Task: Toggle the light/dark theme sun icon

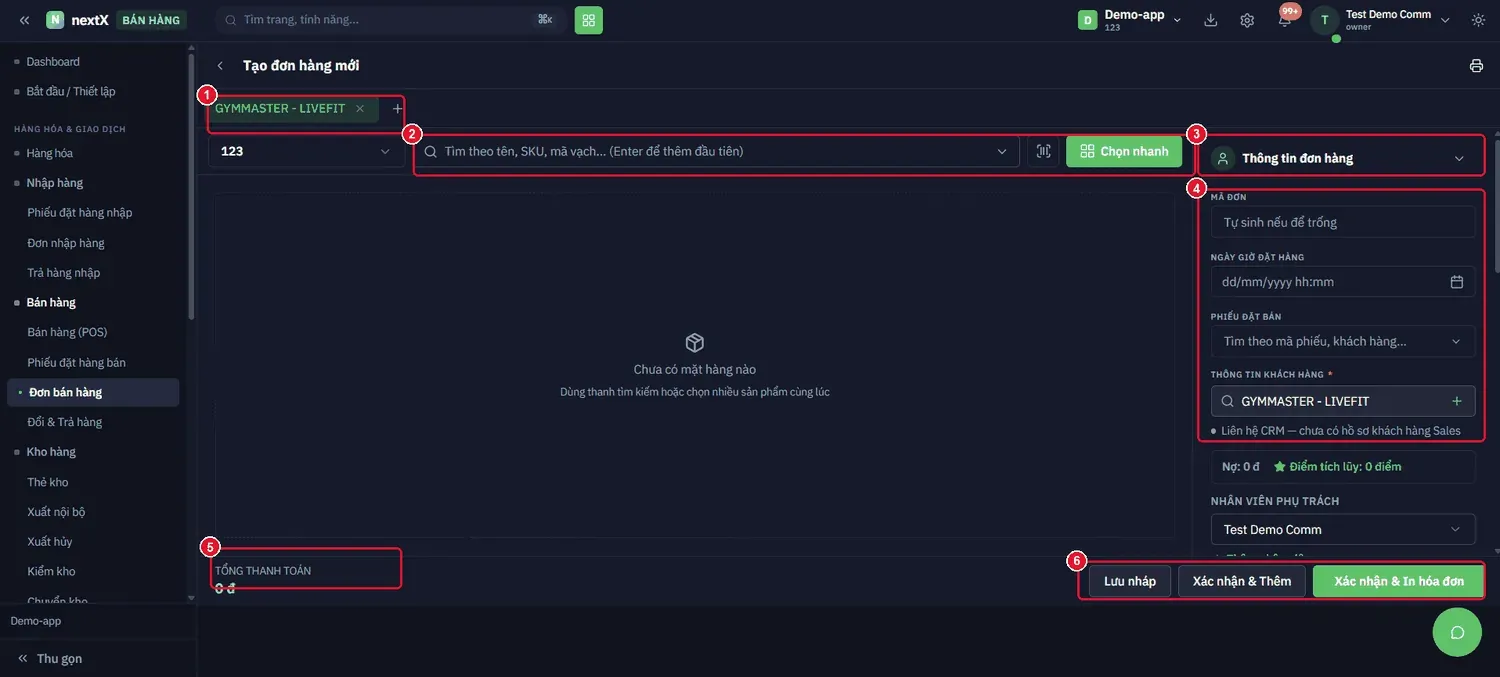Action: click(1478, 20)
